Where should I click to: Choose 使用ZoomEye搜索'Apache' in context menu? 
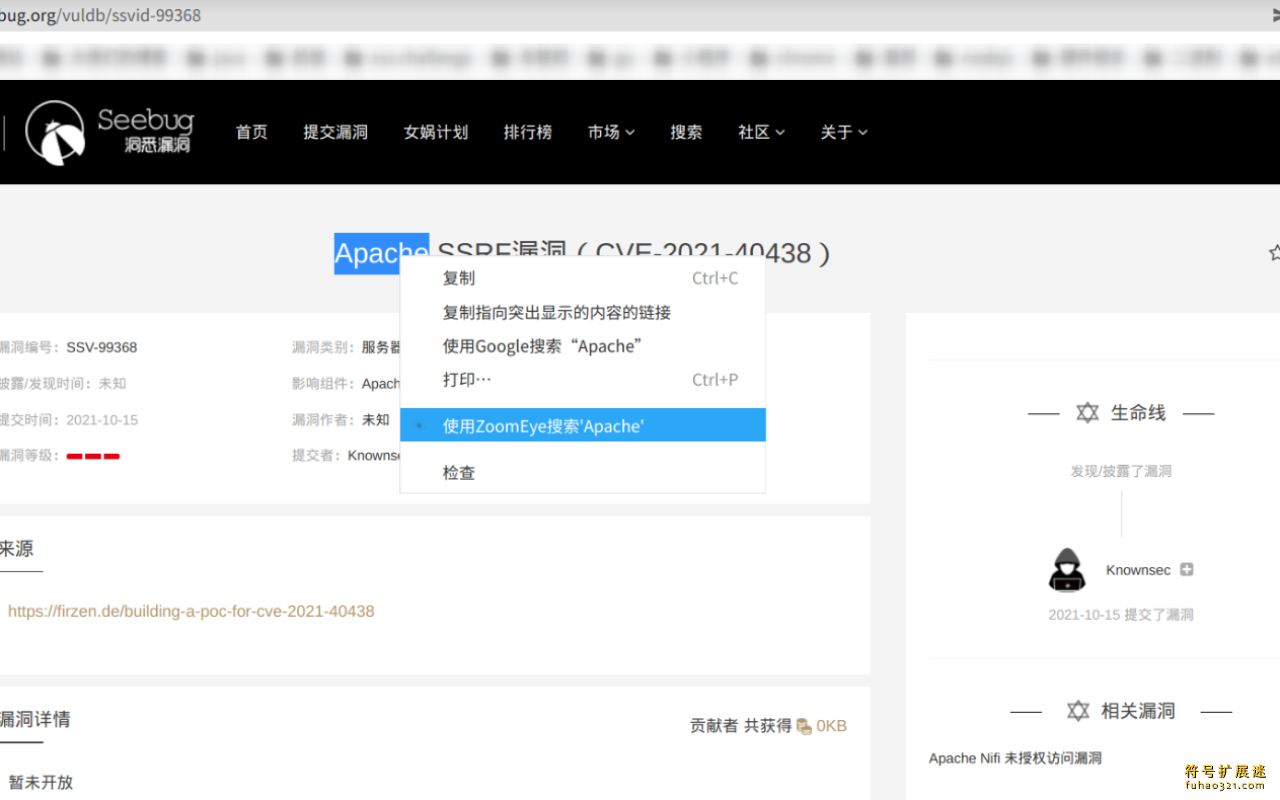coord(543,426)
